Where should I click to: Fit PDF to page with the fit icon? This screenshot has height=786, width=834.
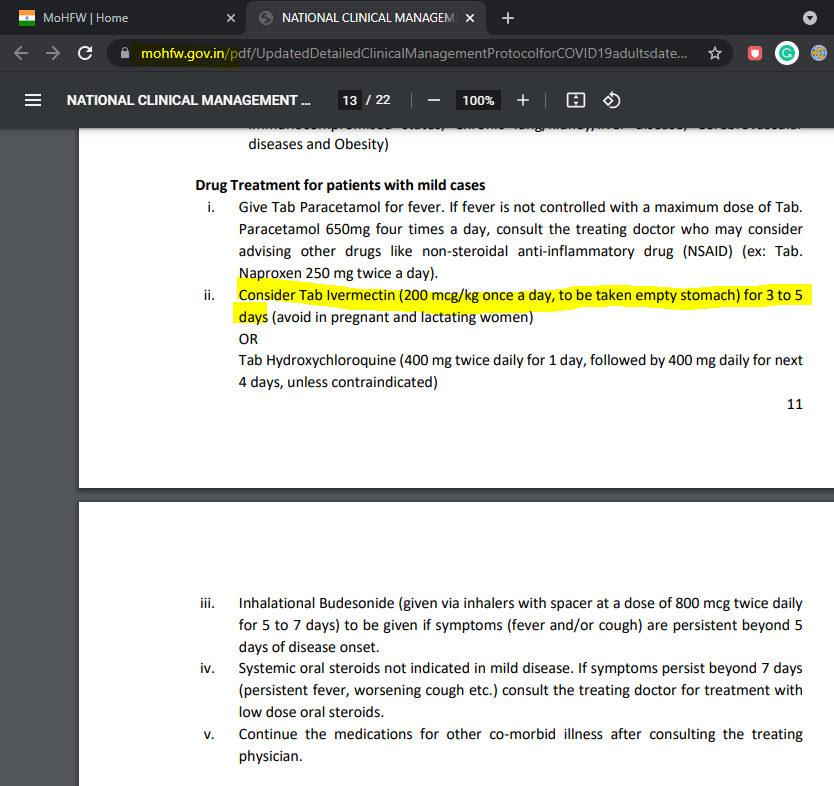pyautogui.click(x=576, y=100)
